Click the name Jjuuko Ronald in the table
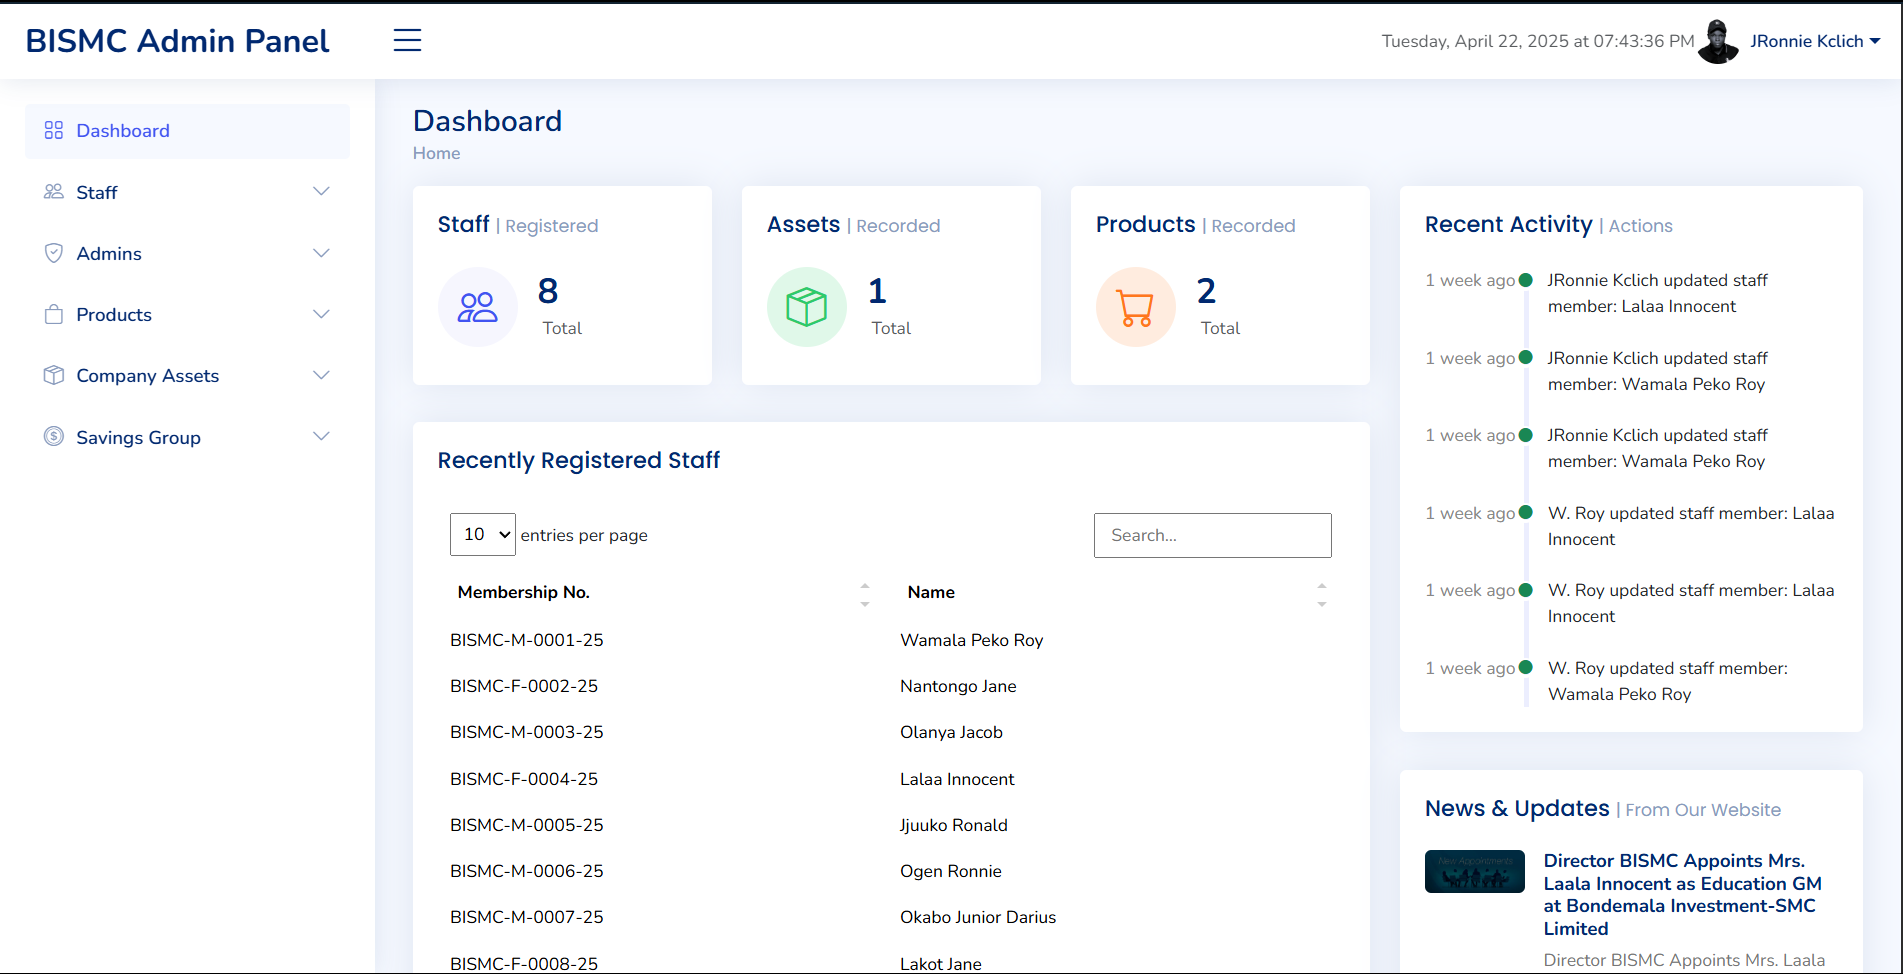1903x974 pixels. point(954,825)
